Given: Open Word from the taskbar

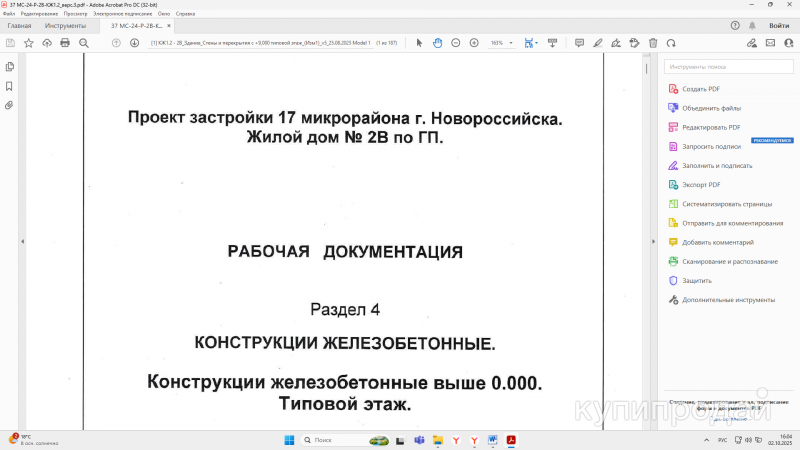Looking at the screenshot, I should 492,440.
